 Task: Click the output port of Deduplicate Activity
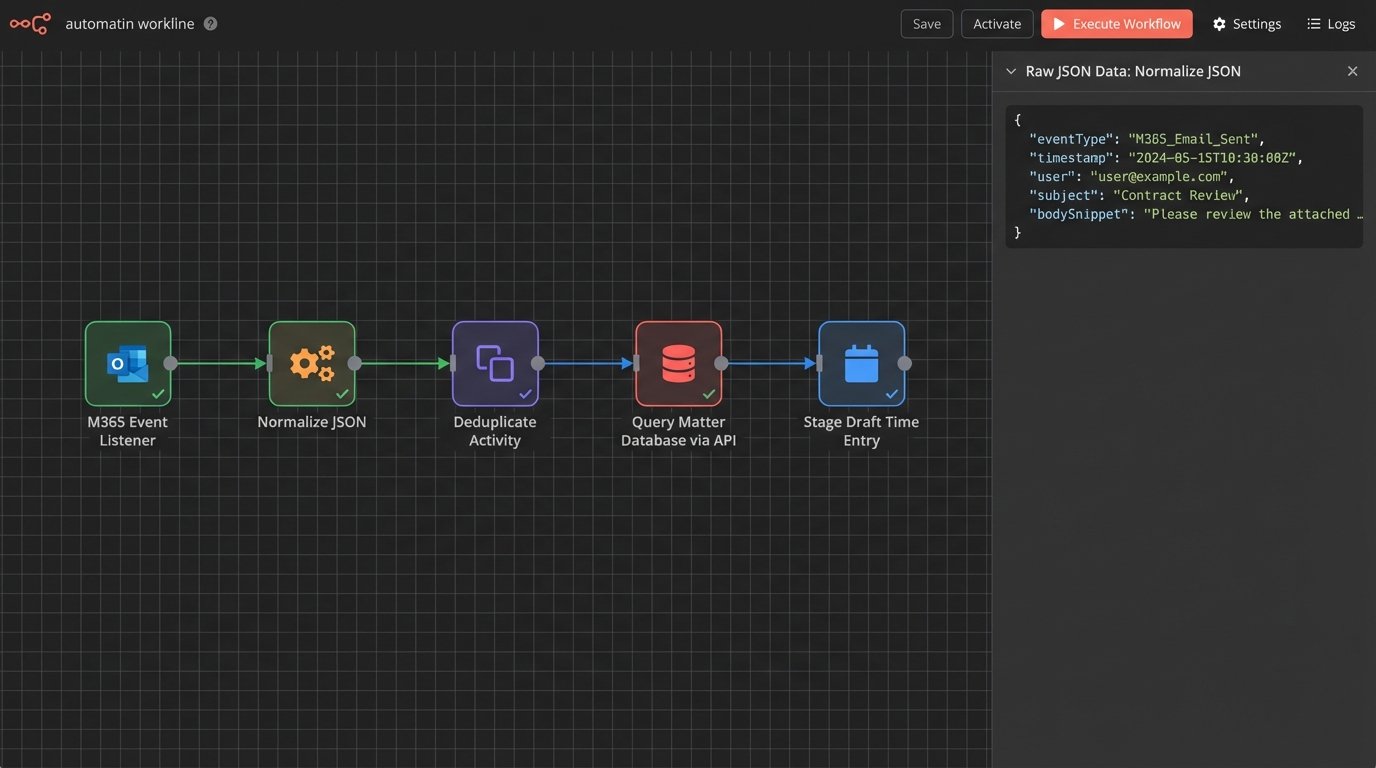pyautogui.click(x=538, y=363)
